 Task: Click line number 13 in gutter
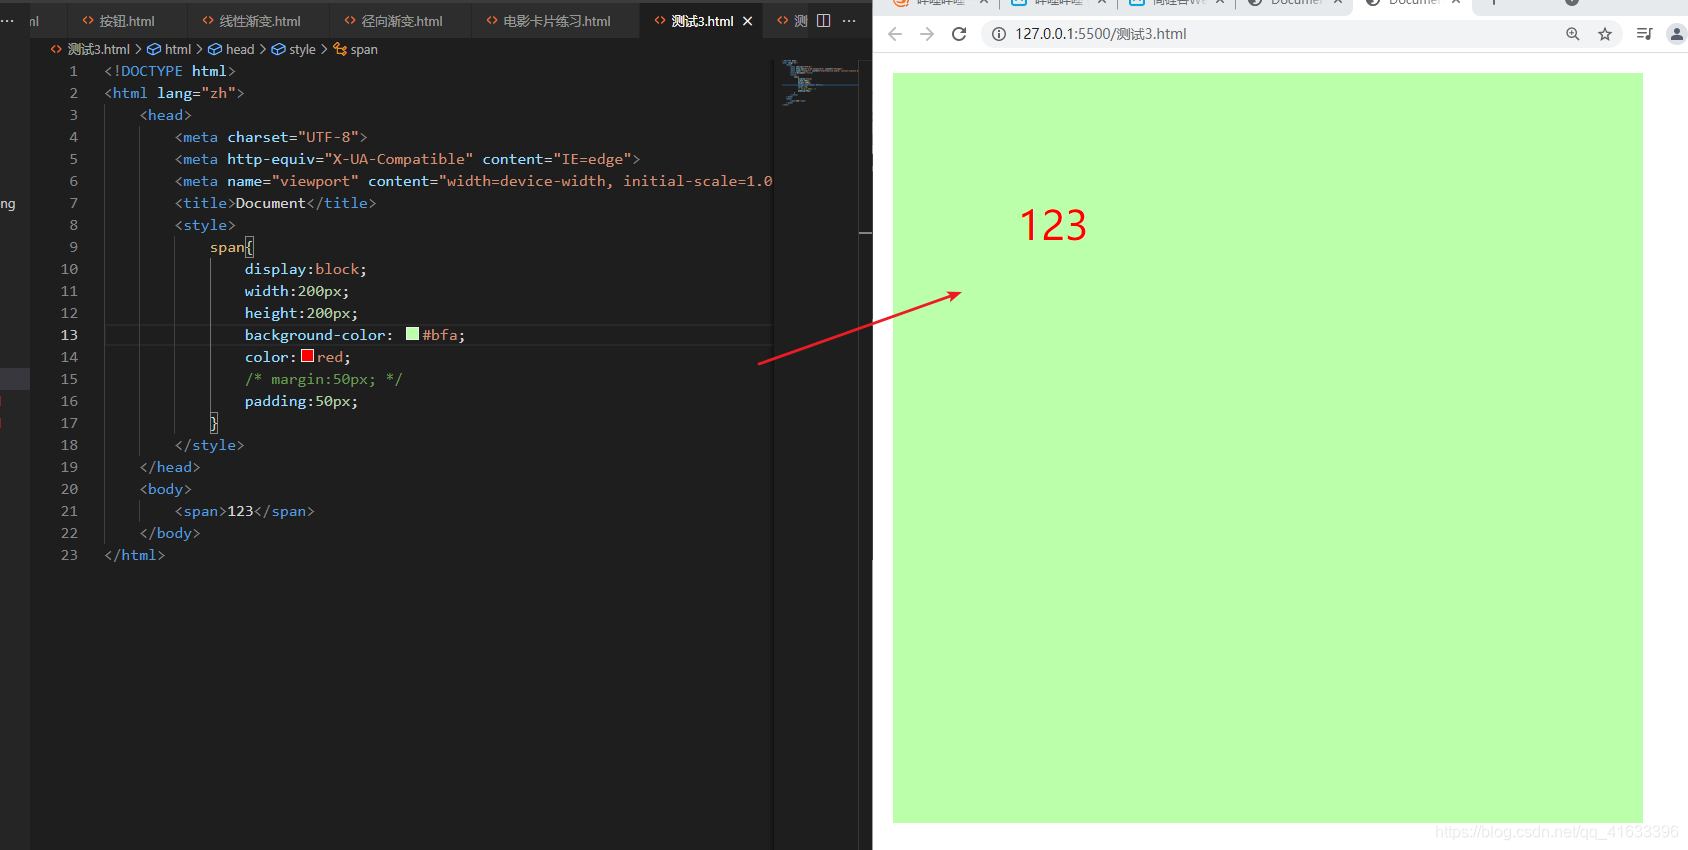click(x=69, y=335)
